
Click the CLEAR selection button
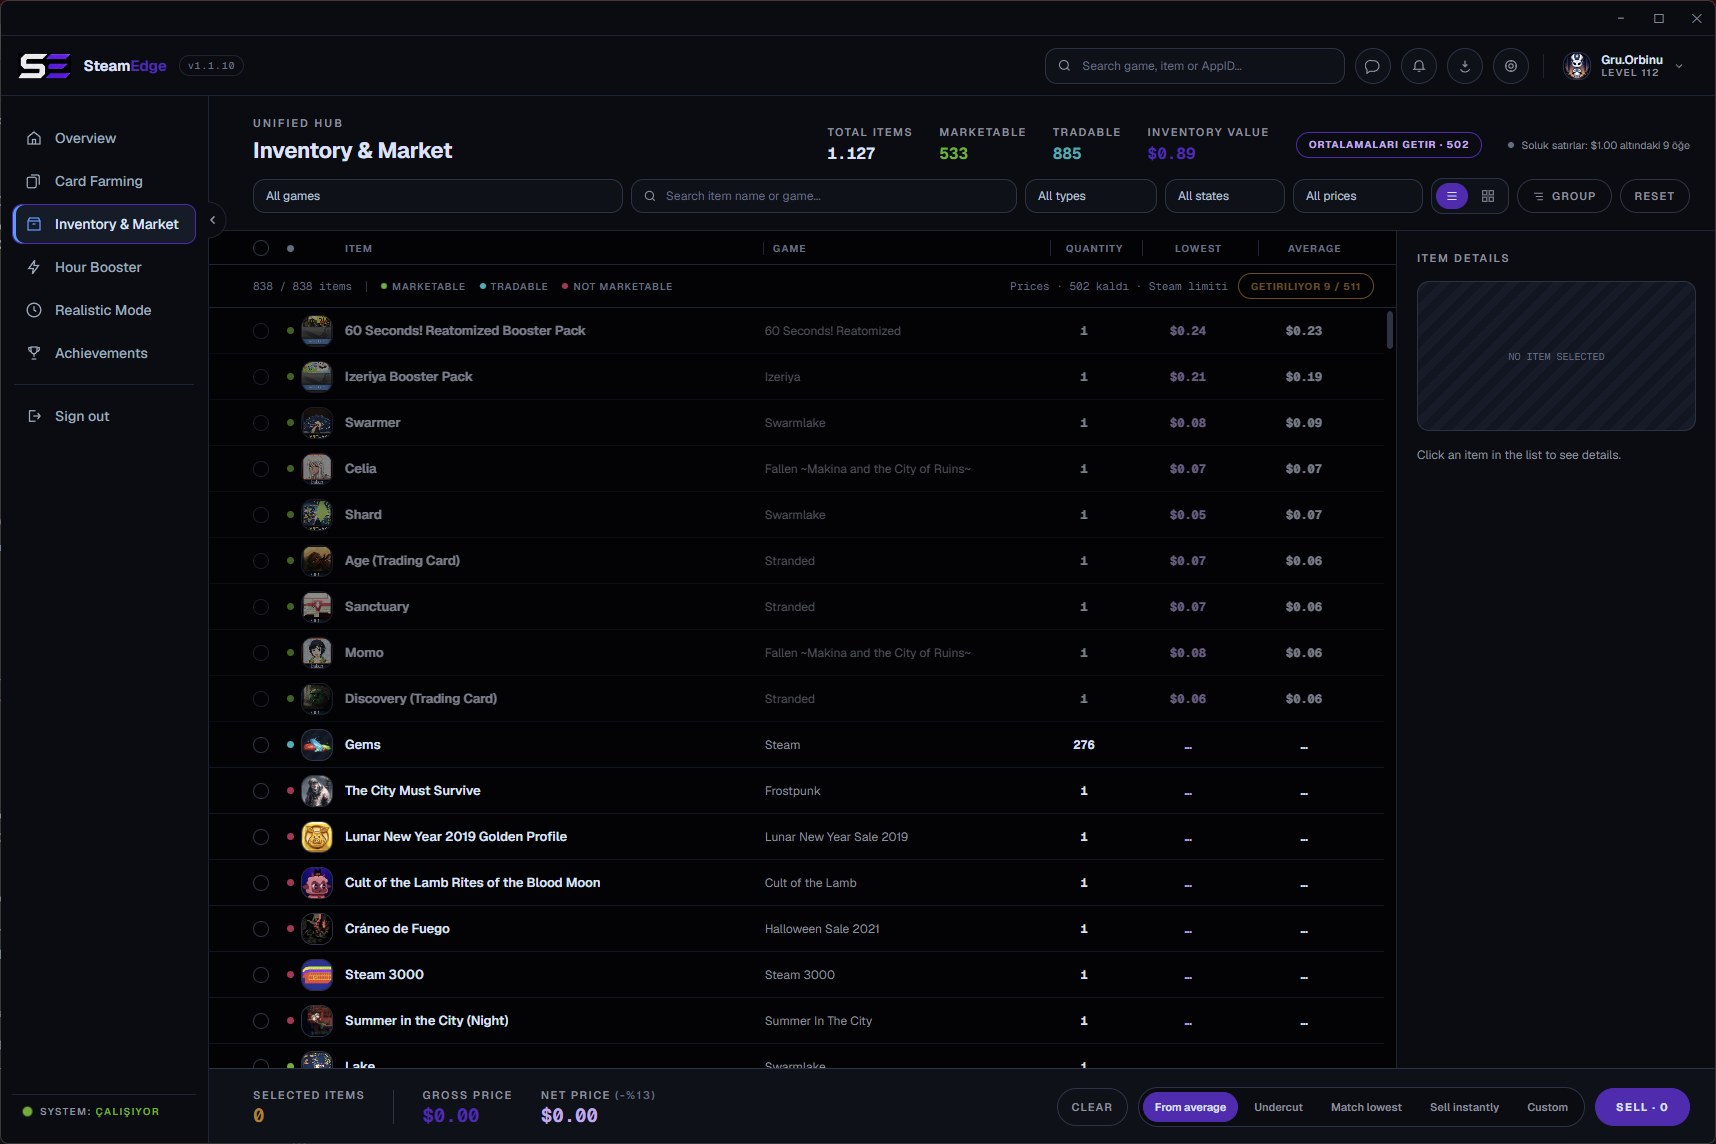click(1092, 1107)
